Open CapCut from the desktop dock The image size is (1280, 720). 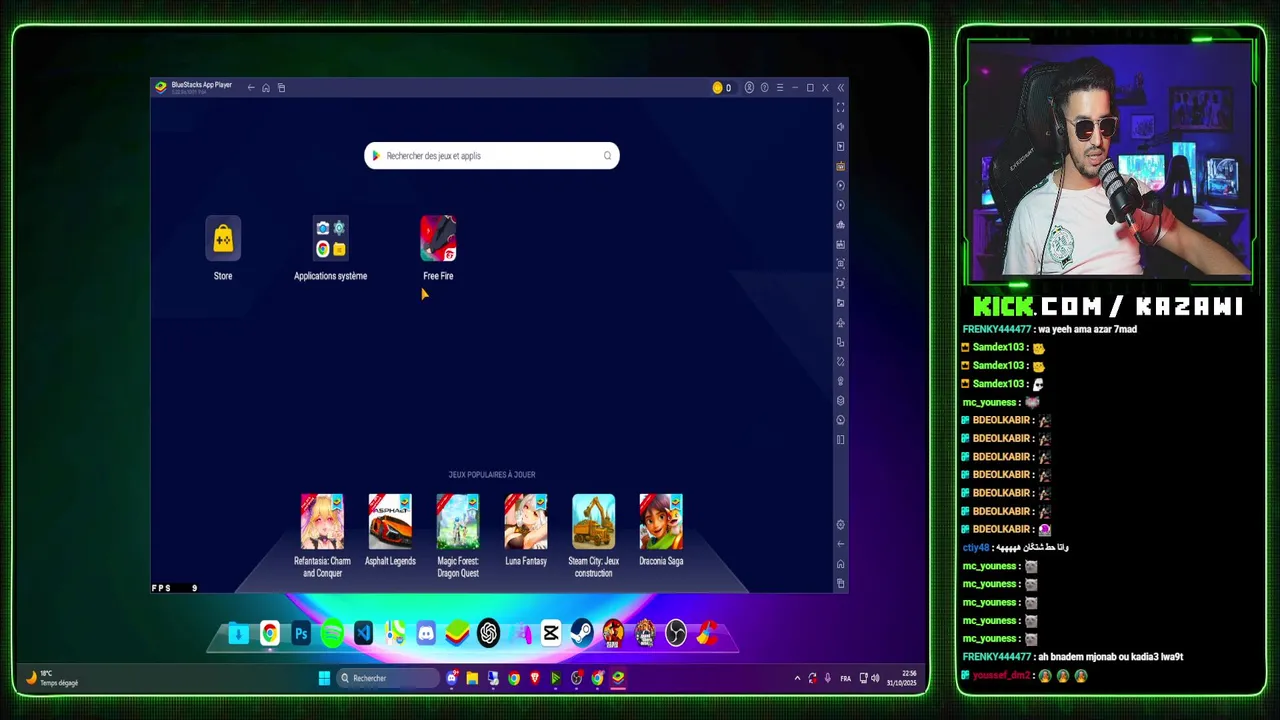coord(551,633)
